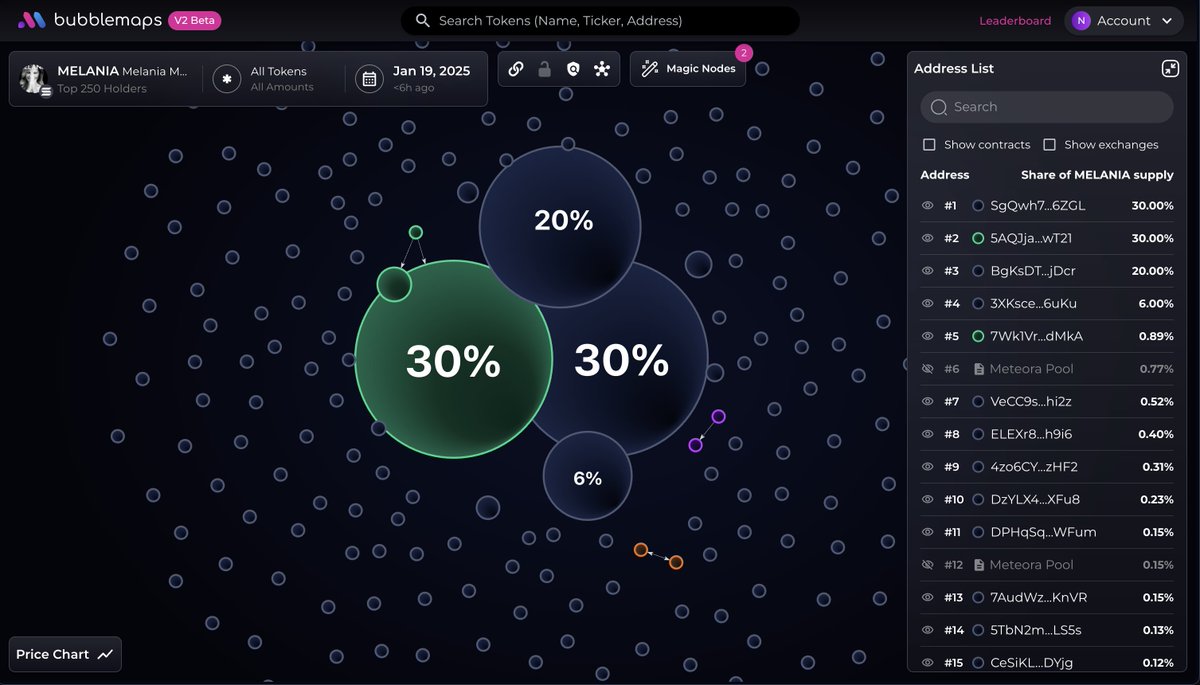
Task: Click the Price Chart trend line icon
Action: coord(105,654)
